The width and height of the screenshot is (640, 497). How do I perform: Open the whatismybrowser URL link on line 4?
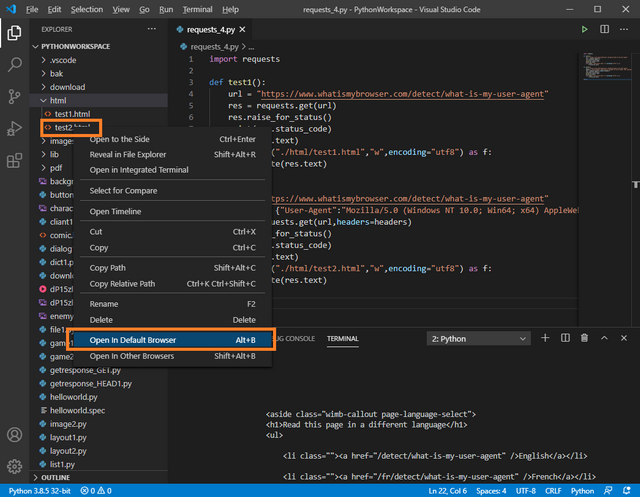coord(402,94)
